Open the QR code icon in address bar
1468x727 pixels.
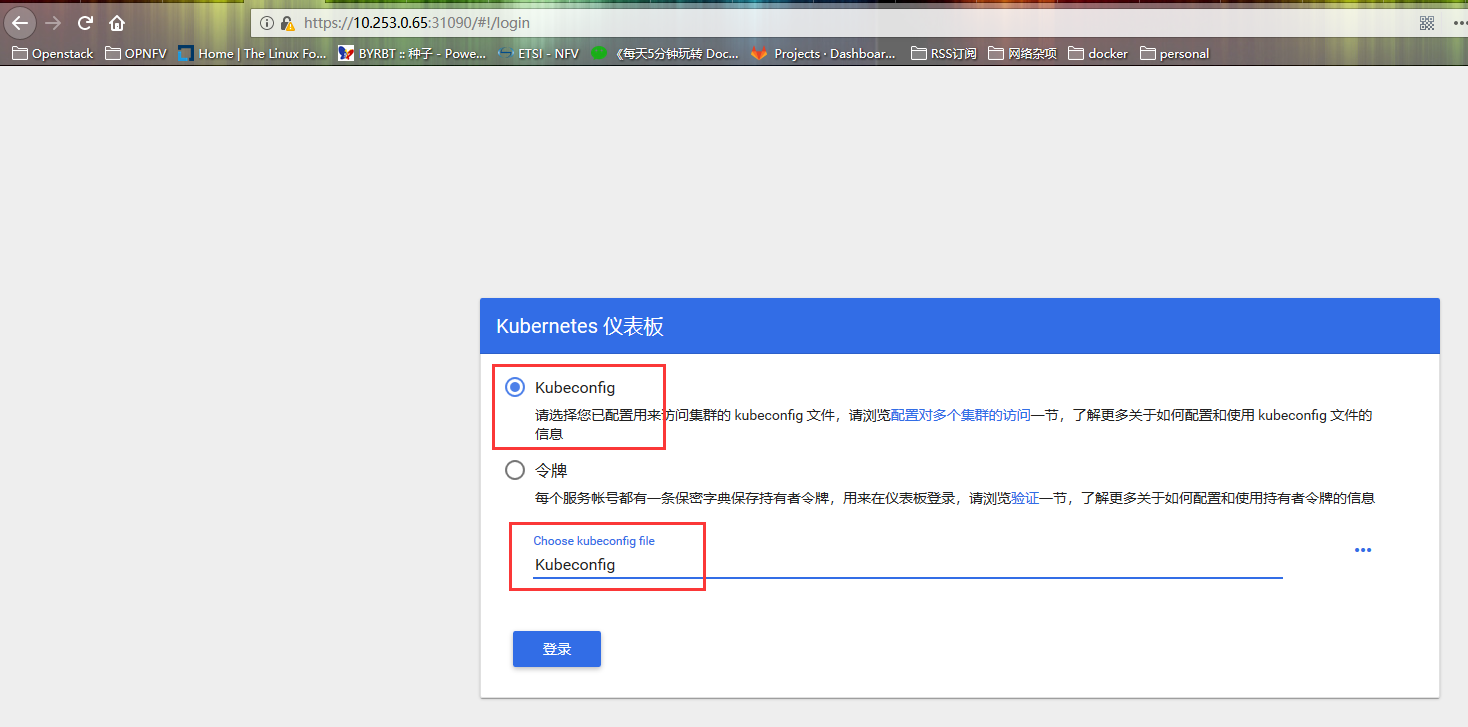[x=1426, y=22]
